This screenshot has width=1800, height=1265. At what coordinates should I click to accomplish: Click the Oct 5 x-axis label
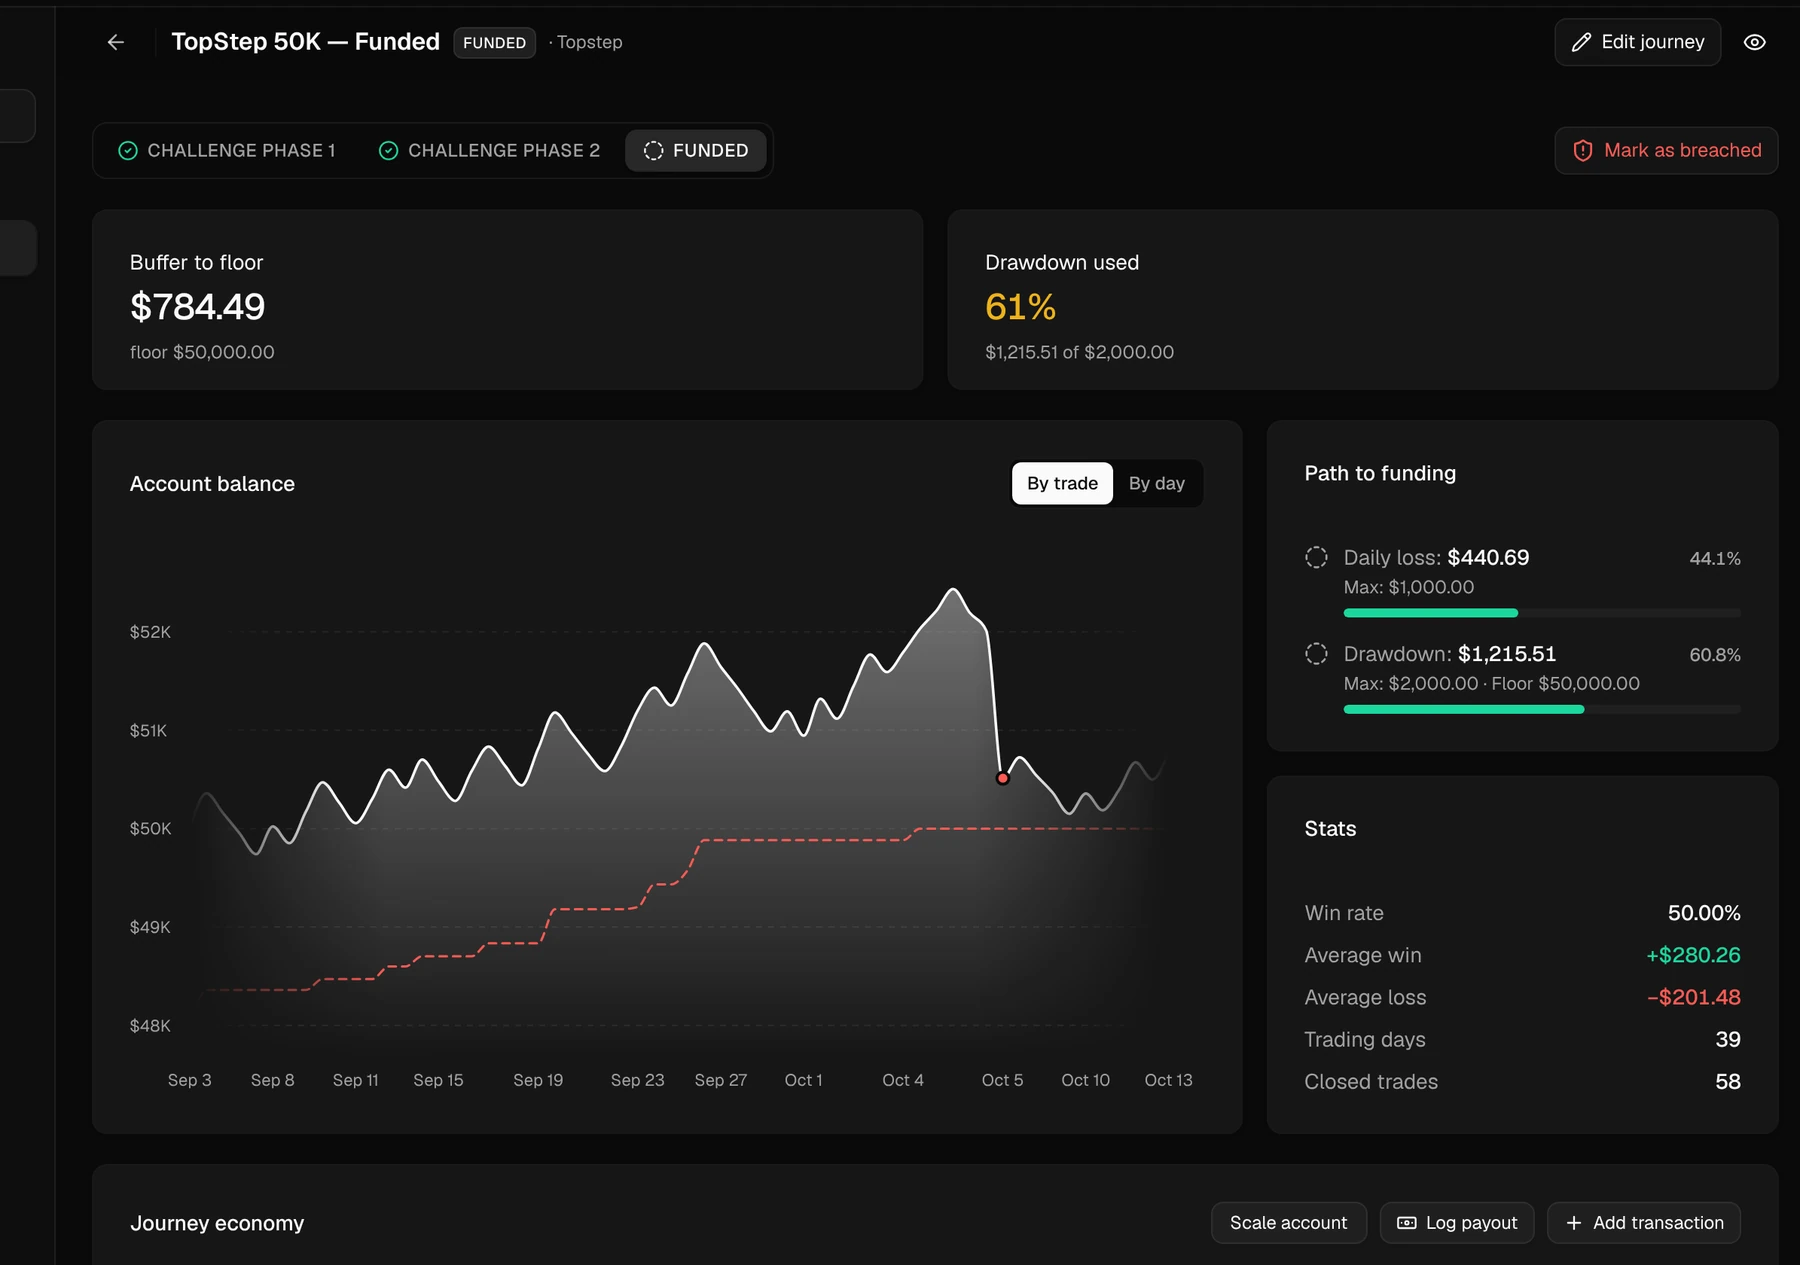coord(1002,1080)
